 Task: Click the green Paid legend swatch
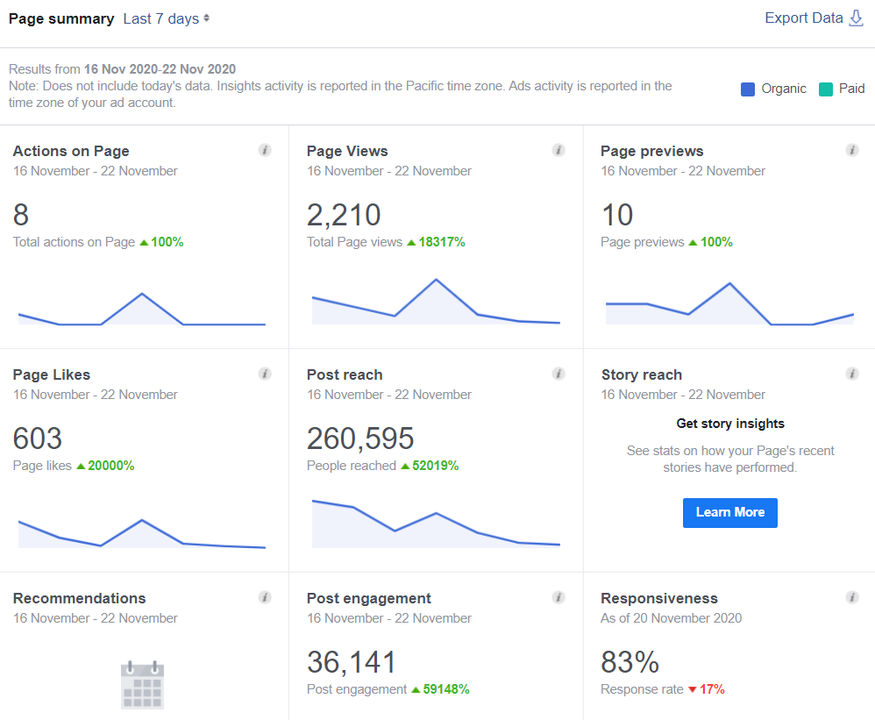pos(825,89)
